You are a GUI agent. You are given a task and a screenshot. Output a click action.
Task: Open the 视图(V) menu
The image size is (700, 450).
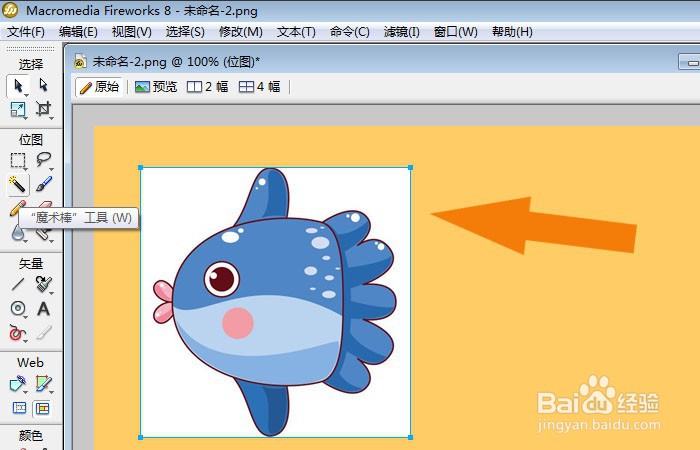132,32
